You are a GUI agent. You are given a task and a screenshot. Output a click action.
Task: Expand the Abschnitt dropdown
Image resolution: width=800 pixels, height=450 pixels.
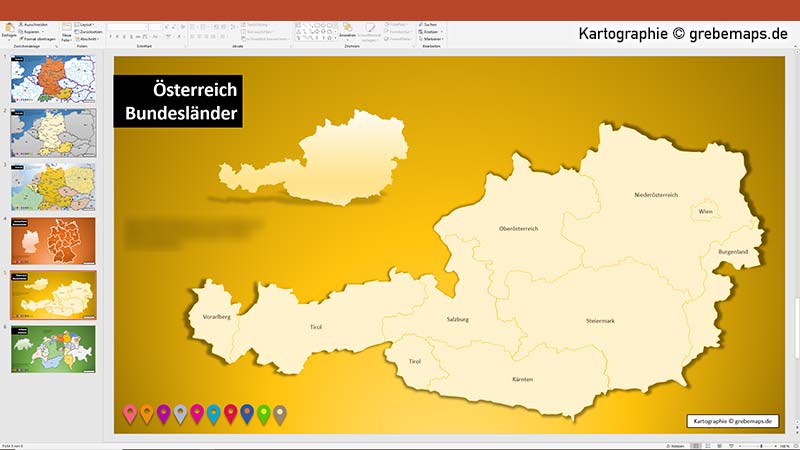click(86, 39)
